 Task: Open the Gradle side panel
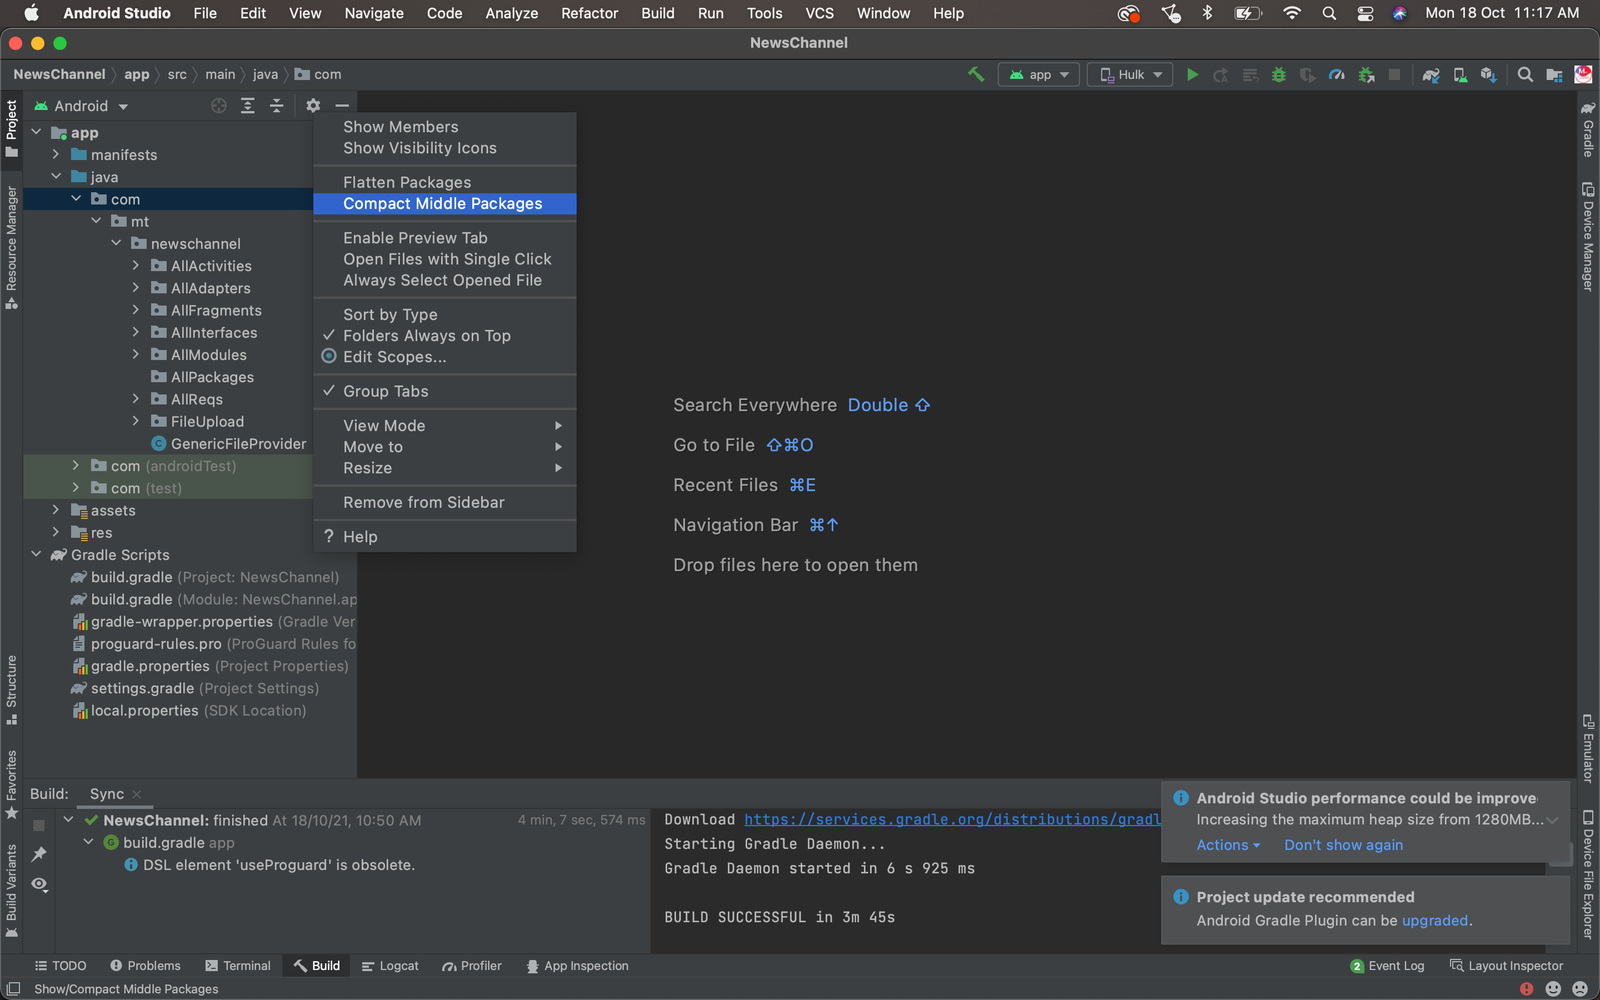tap(1588, 129)
